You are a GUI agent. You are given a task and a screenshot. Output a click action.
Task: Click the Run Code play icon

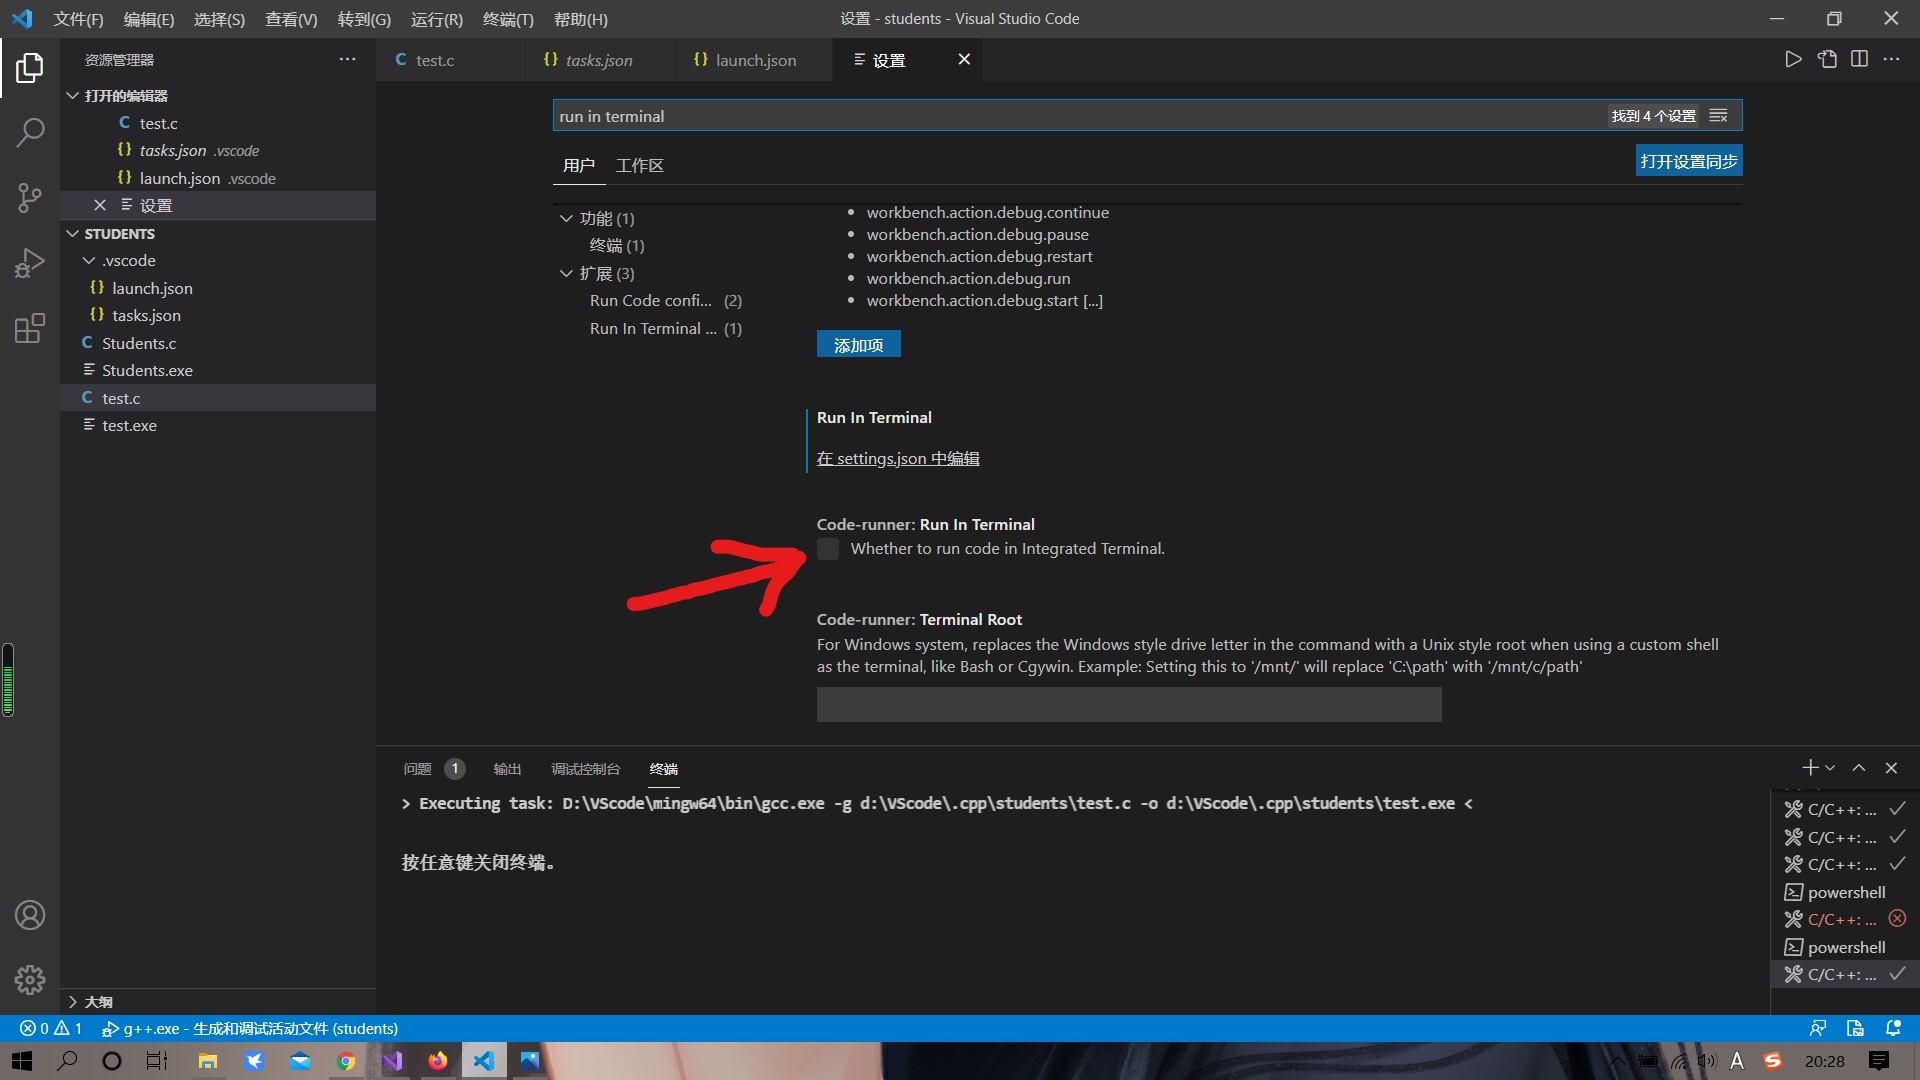point(1793,60)
